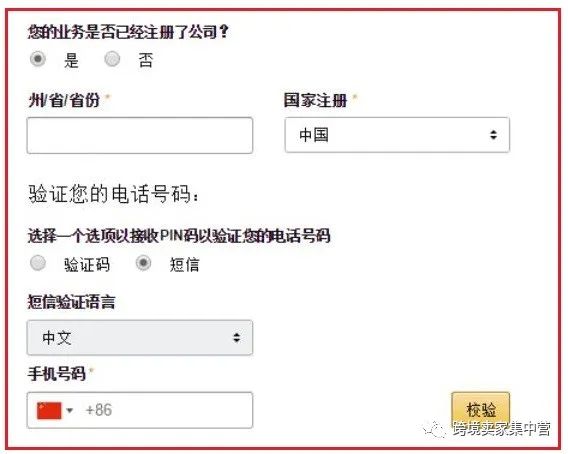Click the 是 label text
Screen dimensions: 568x454
coord(71,61)
